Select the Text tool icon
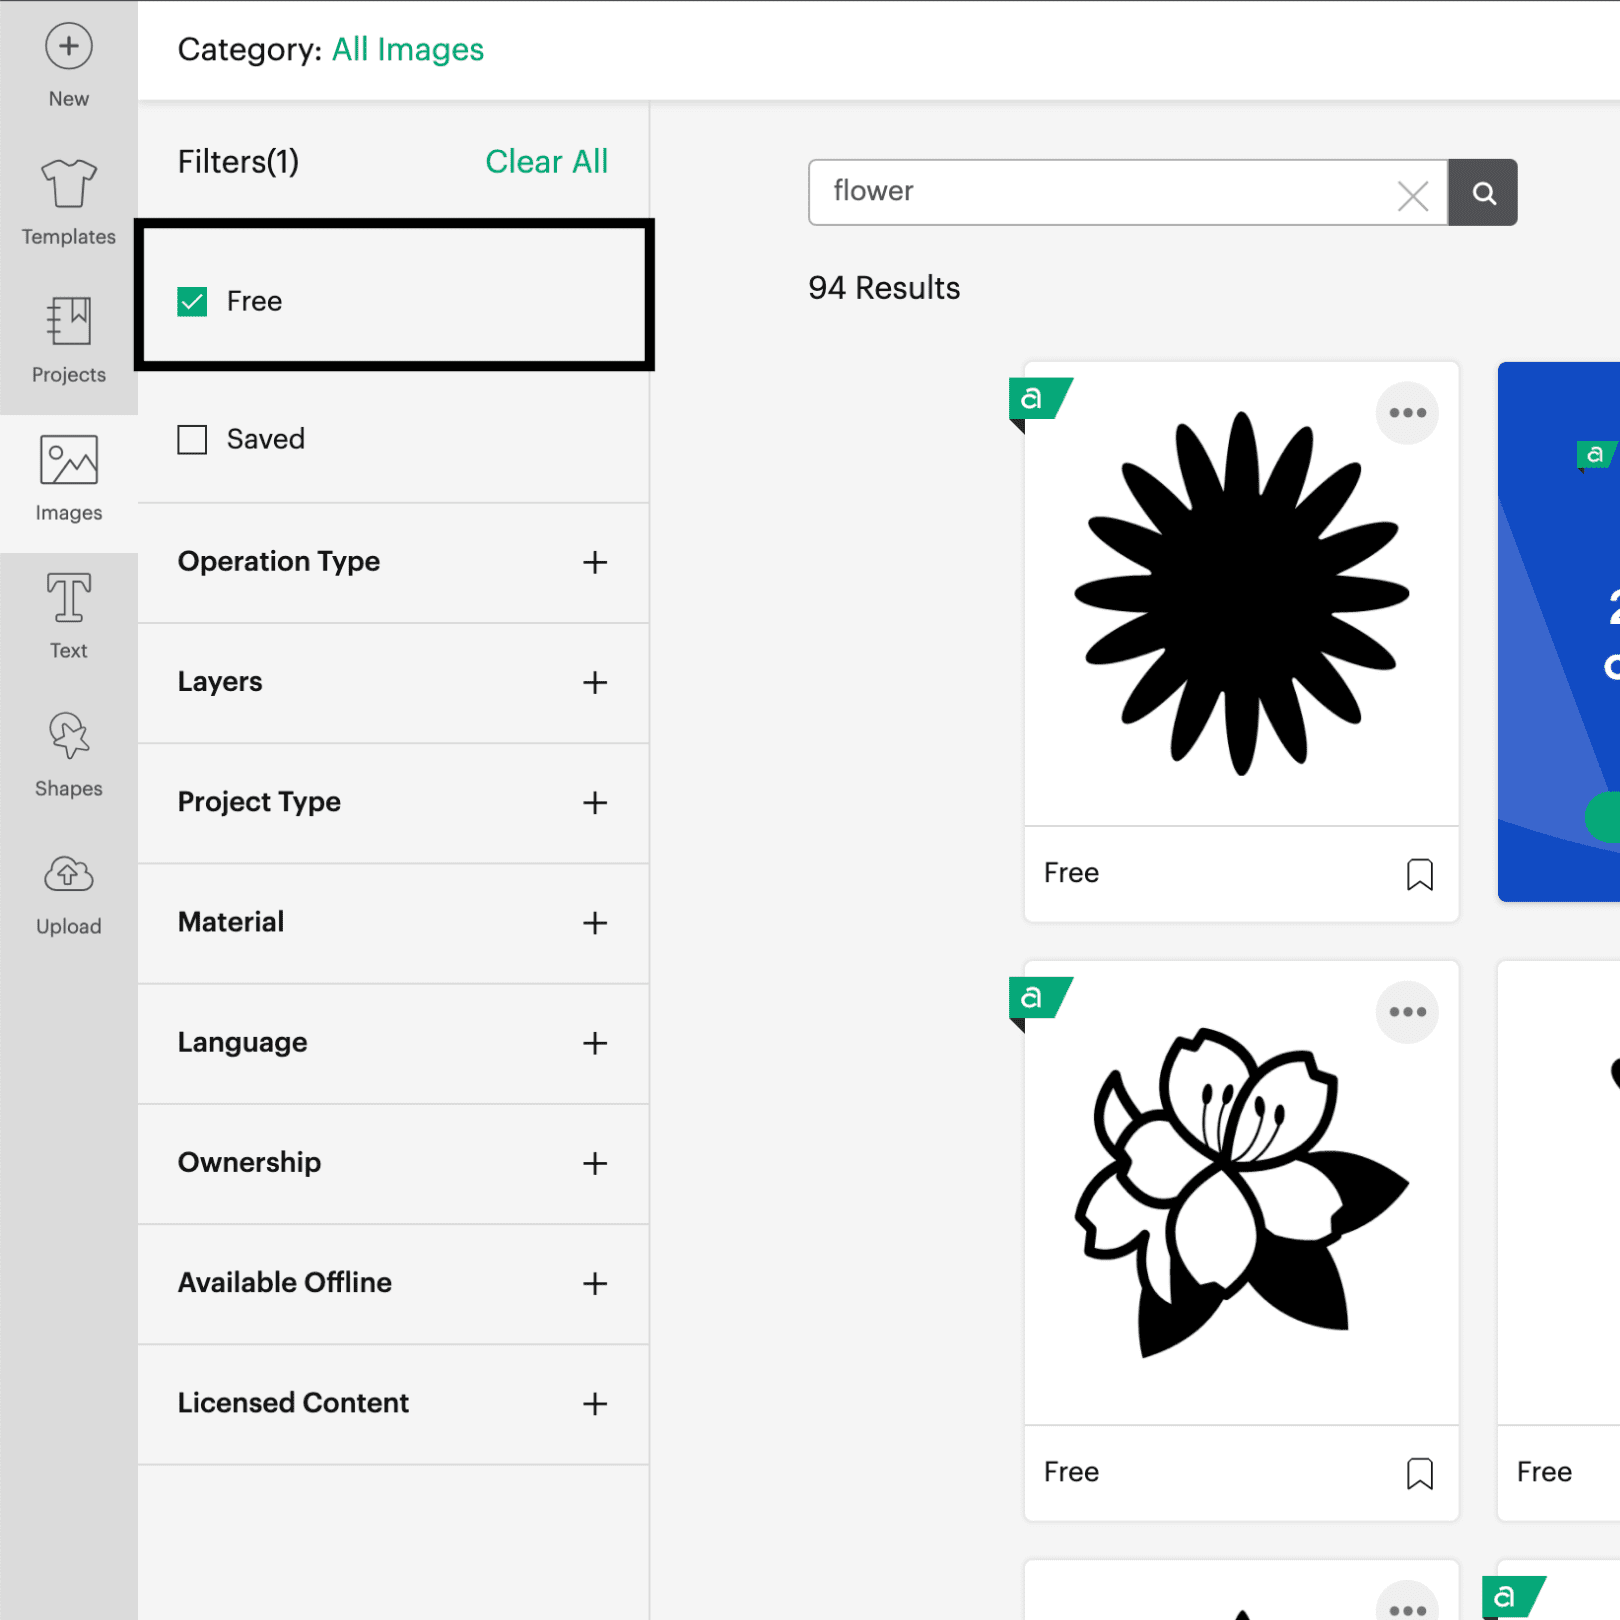 (68, 598)
